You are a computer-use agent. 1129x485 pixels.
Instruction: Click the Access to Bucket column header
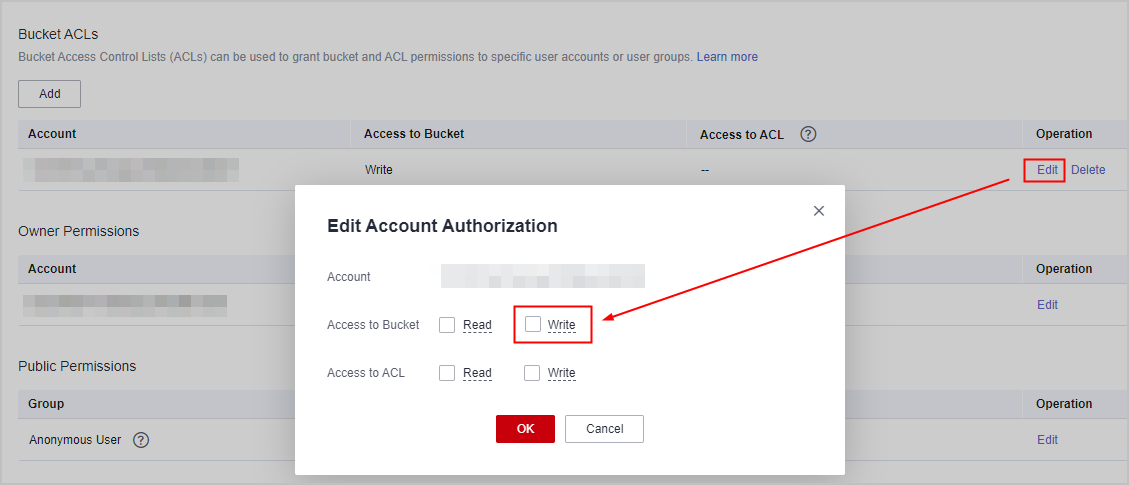pyautogui.click(x=414, y=134)
